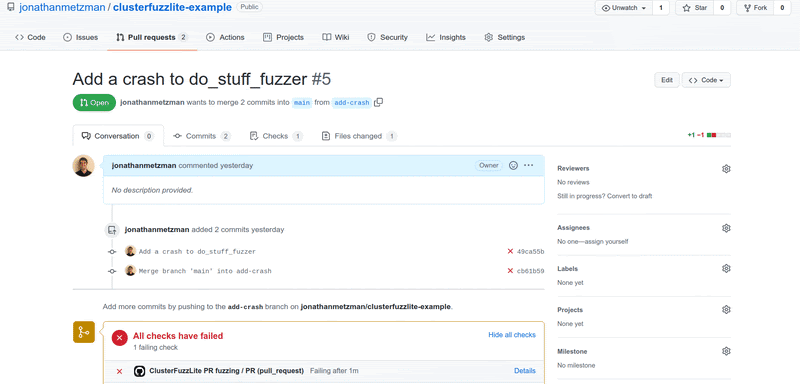Click the Open status badge

pyautogui.click(x=94, y=103)
